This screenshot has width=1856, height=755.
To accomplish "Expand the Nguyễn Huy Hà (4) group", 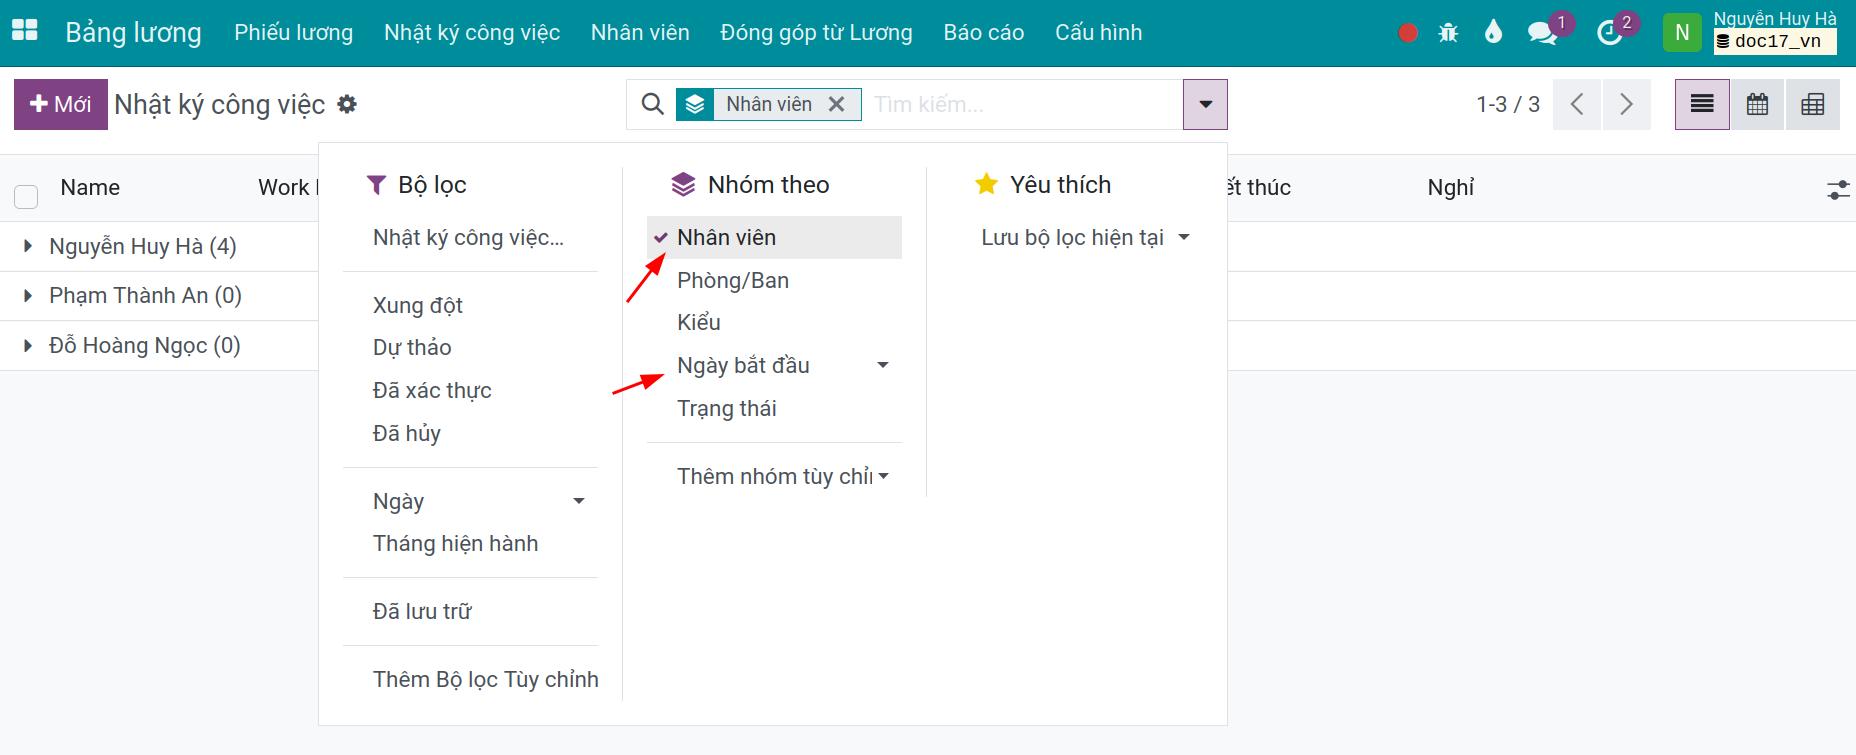I will coord(142,247).
